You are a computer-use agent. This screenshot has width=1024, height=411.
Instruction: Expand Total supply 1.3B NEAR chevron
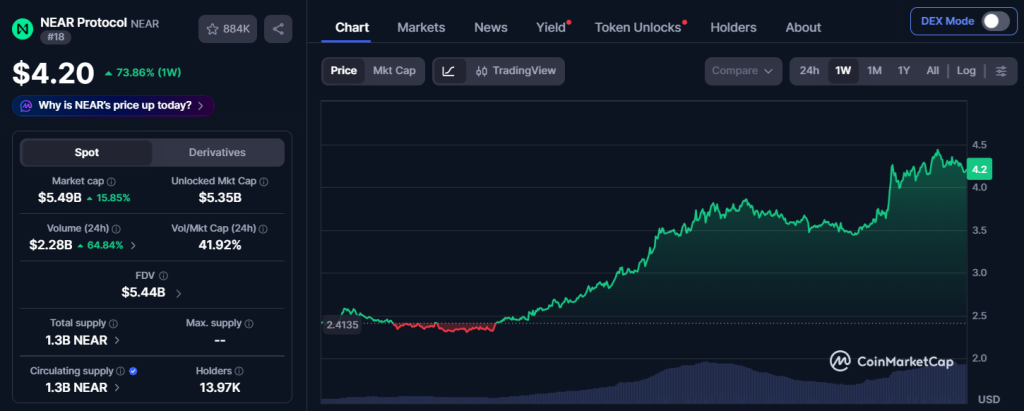pyautogui.click(x=117, y=340)
